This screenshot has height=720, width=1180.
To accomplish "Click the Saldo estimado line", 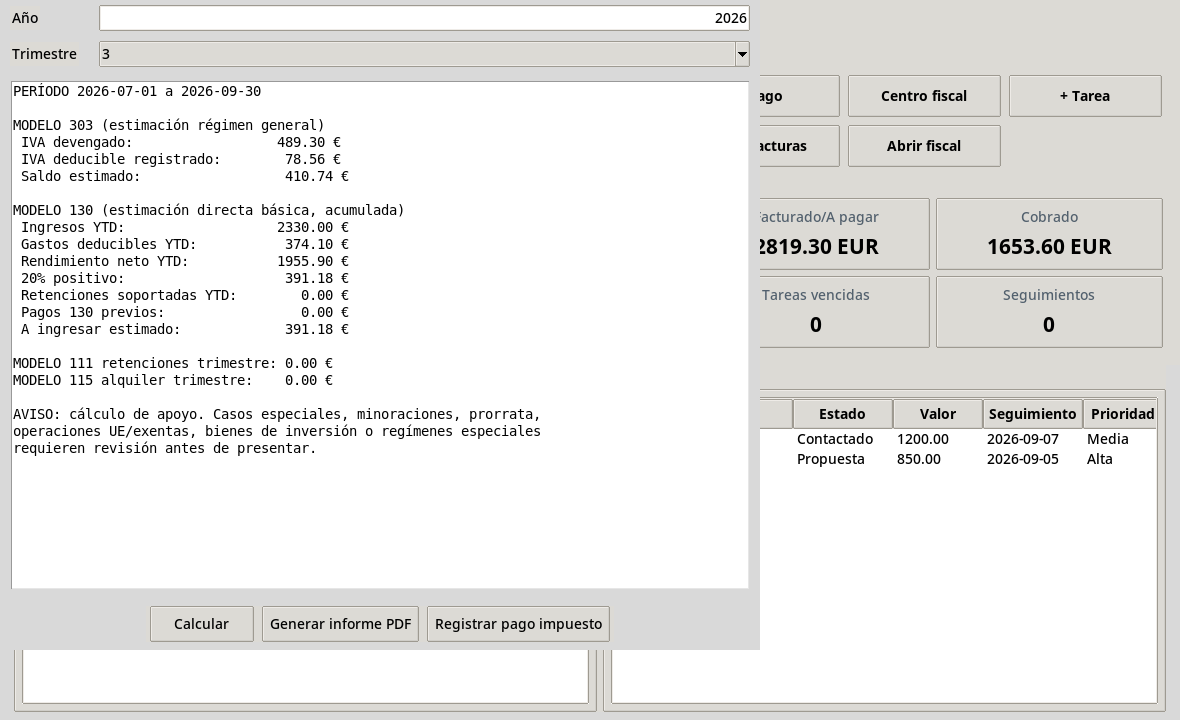I will (x=184, y=176).
